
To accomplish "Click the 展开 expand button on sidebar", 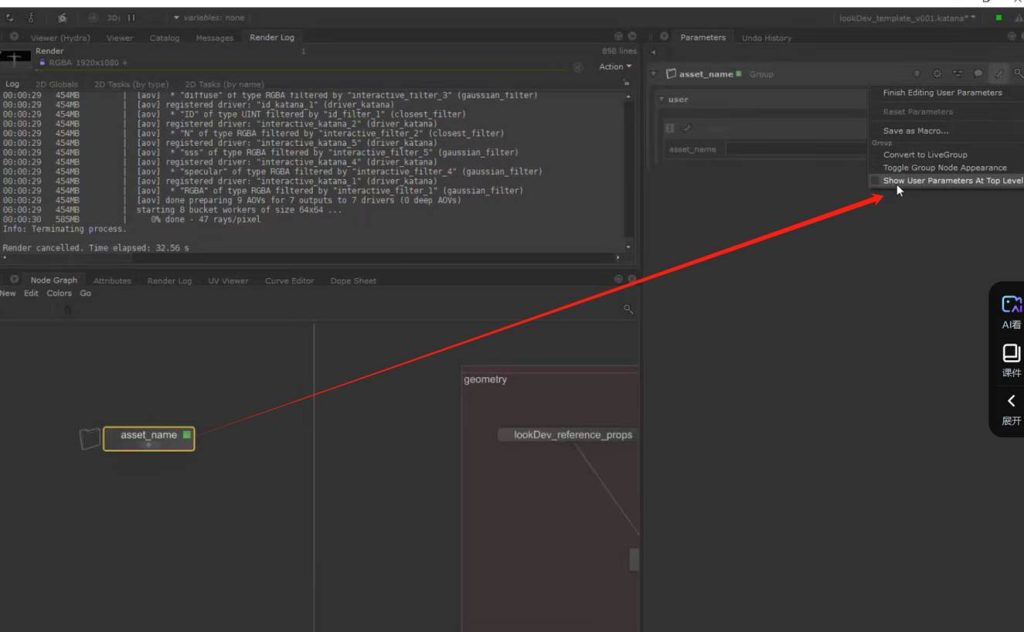I will [x=1011, y=402].
